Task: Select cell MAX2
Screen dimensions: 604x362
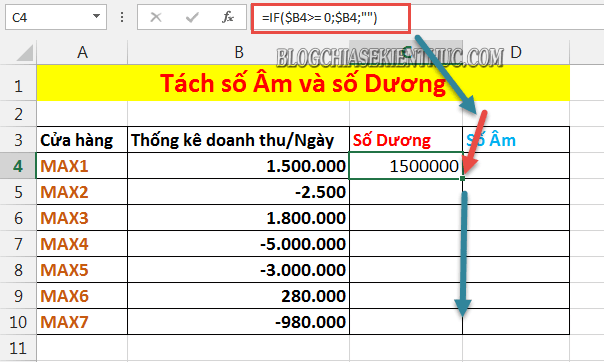Action: click(82, 192)
